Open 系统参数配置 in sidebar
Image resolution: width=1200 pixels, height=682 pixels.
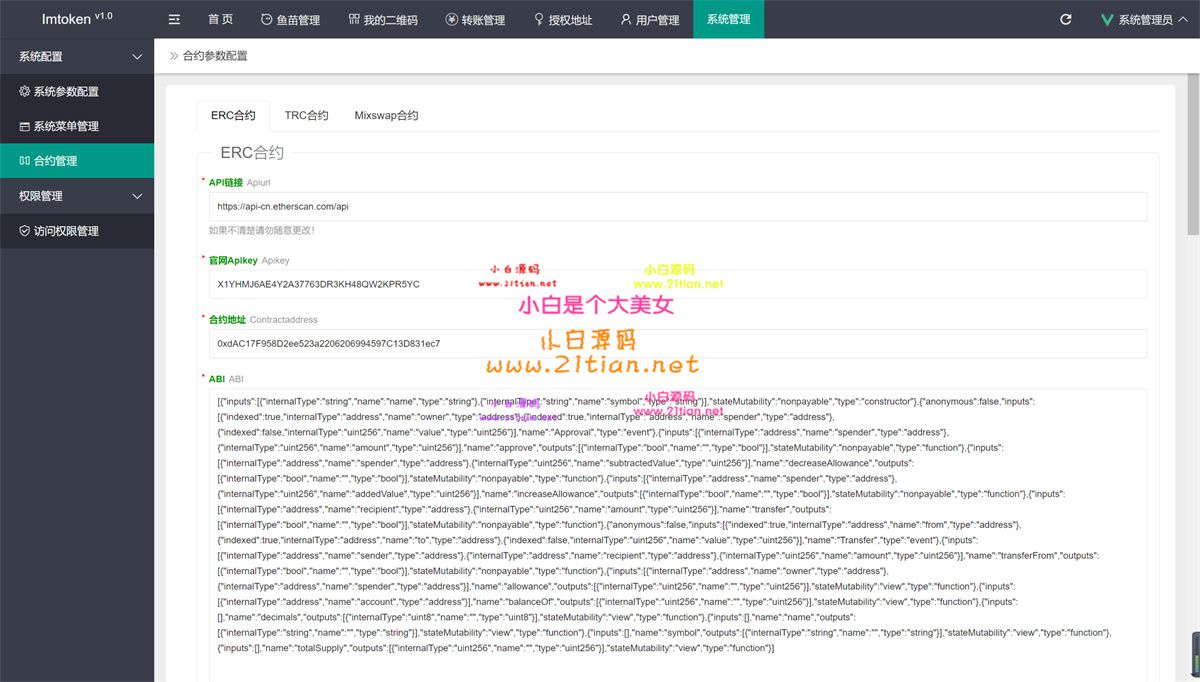77,91
